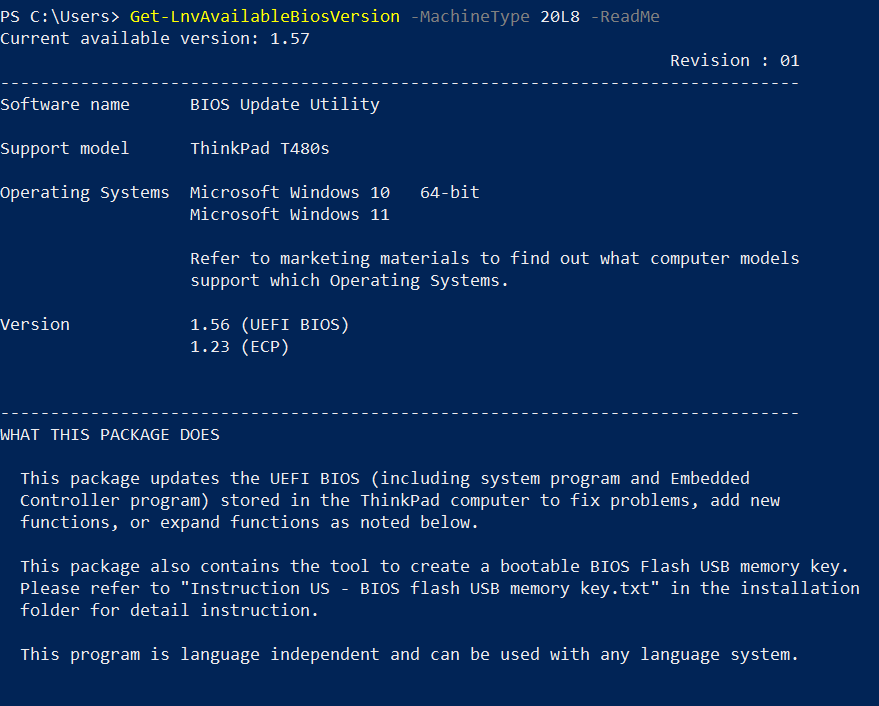This screenshot has height=706, width=879.
Task: Click the 1.56 (UEFI BIOS) version entry
Action: point(270,324)
